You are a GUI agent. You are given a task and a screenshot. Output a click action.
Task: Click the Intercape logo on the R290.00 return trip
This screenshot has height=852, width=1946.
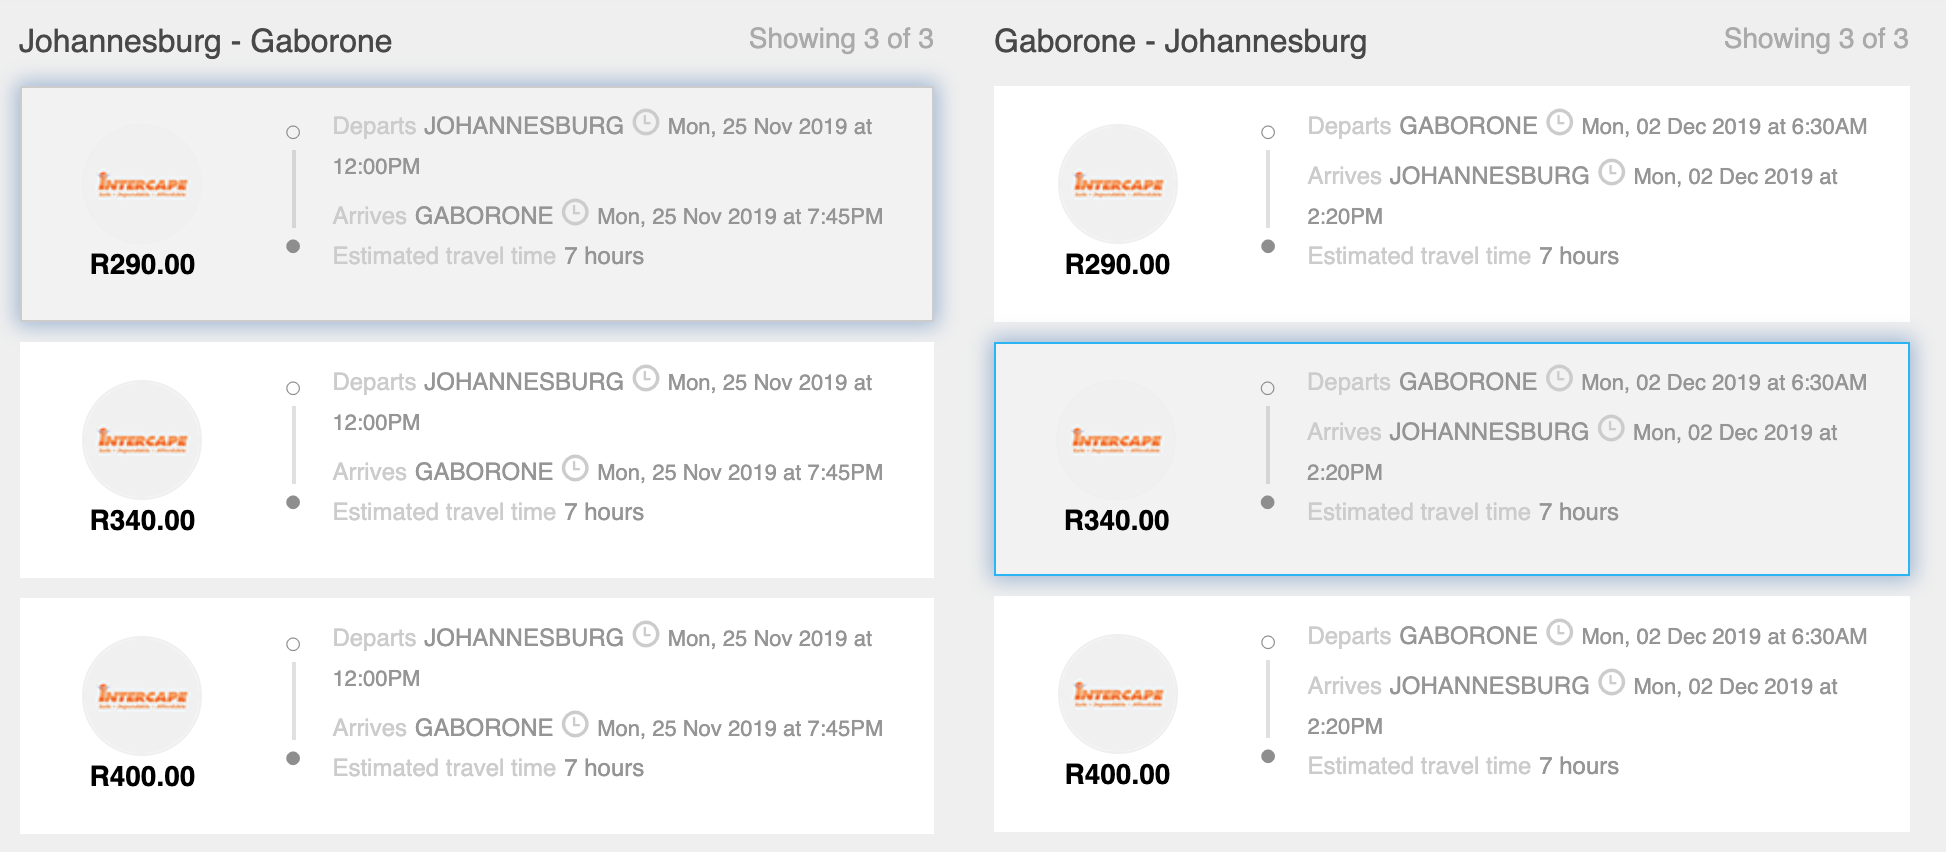click(x=1117, y=183)
